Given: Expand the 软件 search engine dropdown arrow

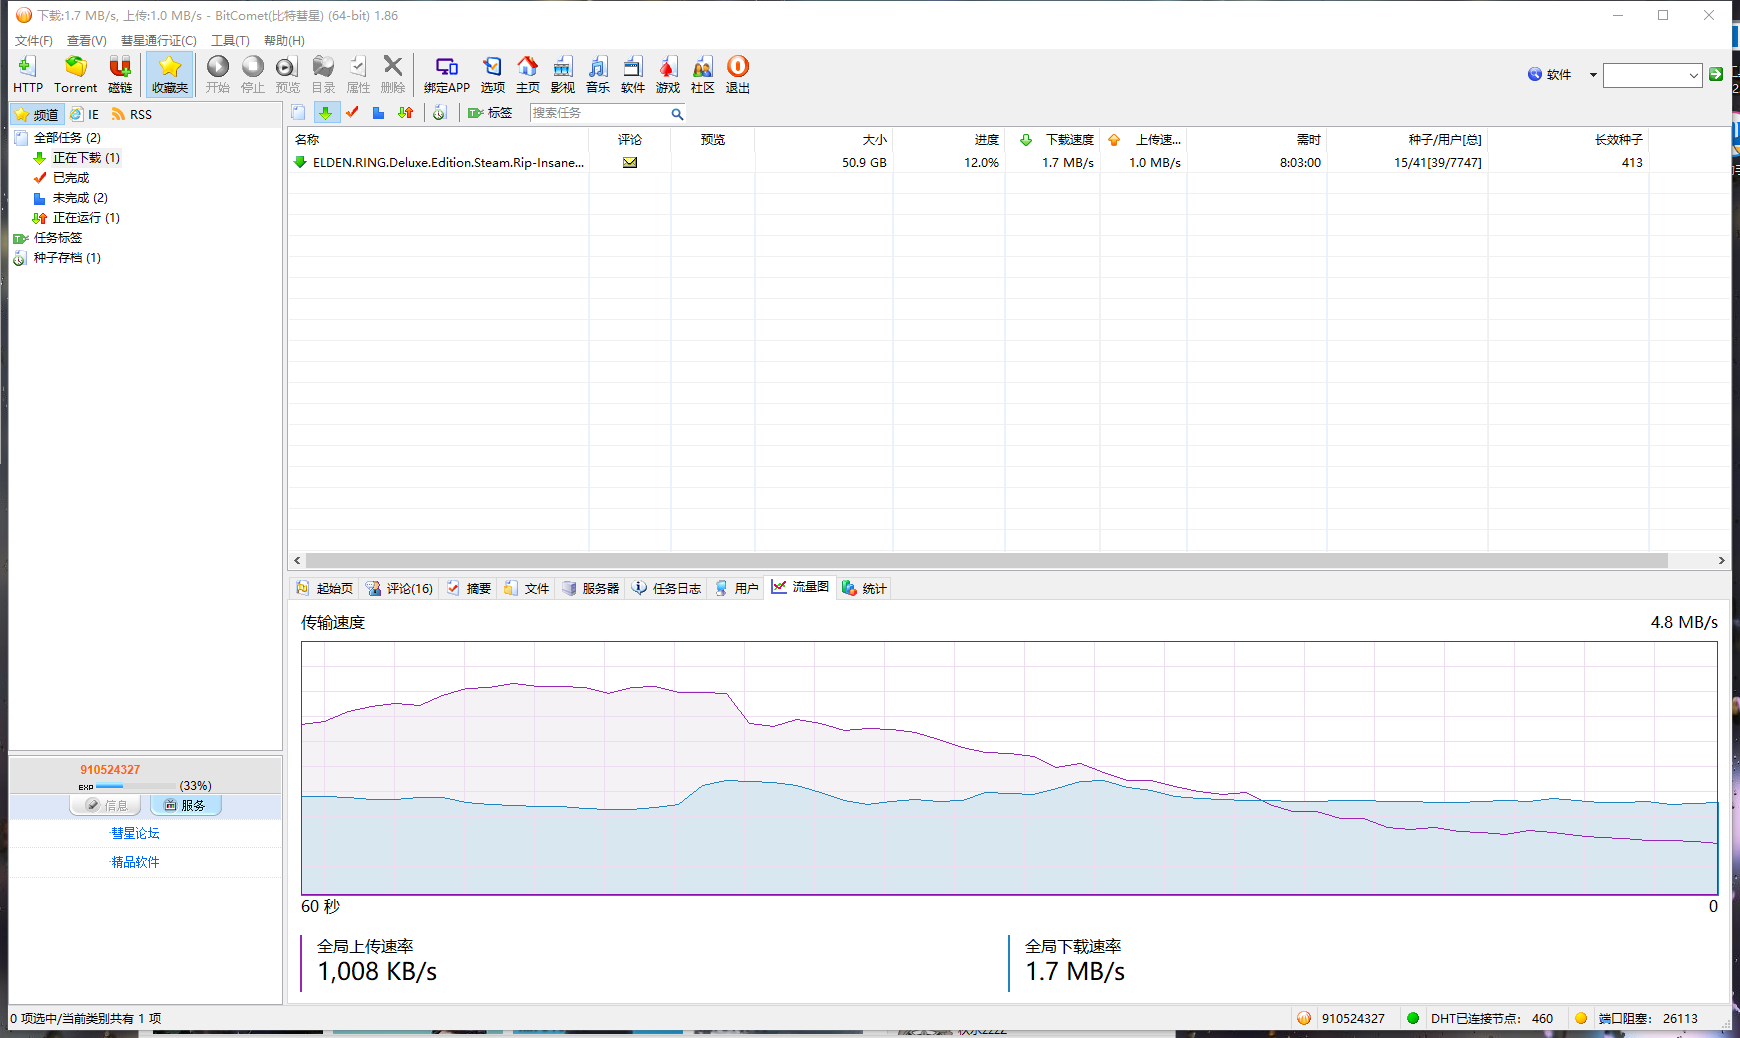Looking at the screenshot, I should (1593, 75).
